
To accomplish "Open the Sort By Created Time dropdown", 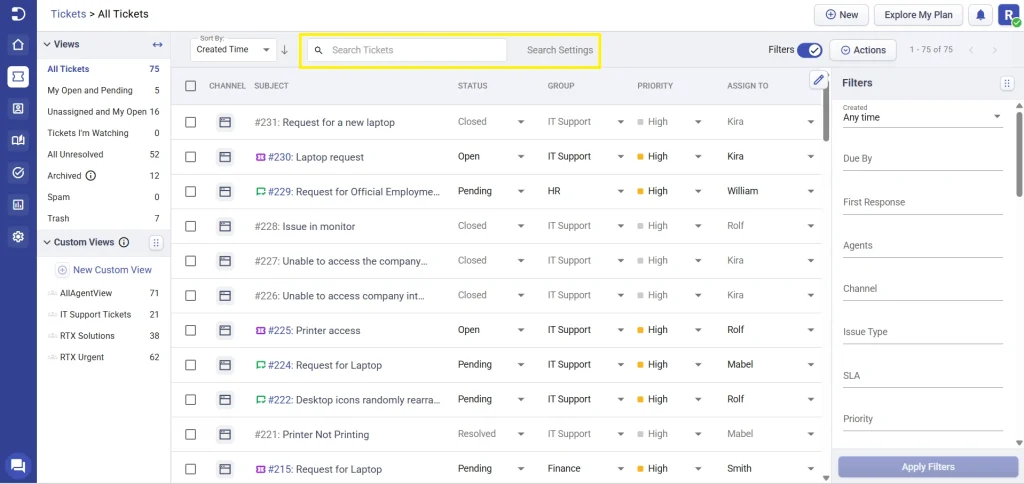I will click(x=235, y=50).
